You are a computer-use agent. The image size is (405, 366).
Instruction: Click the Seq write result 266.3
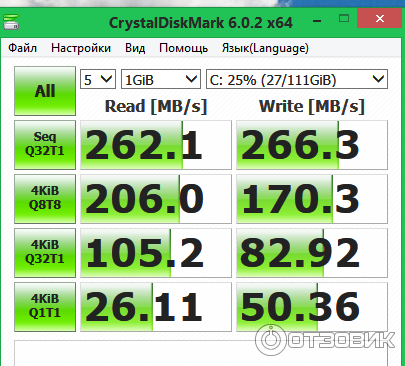(x=312, y=145)
